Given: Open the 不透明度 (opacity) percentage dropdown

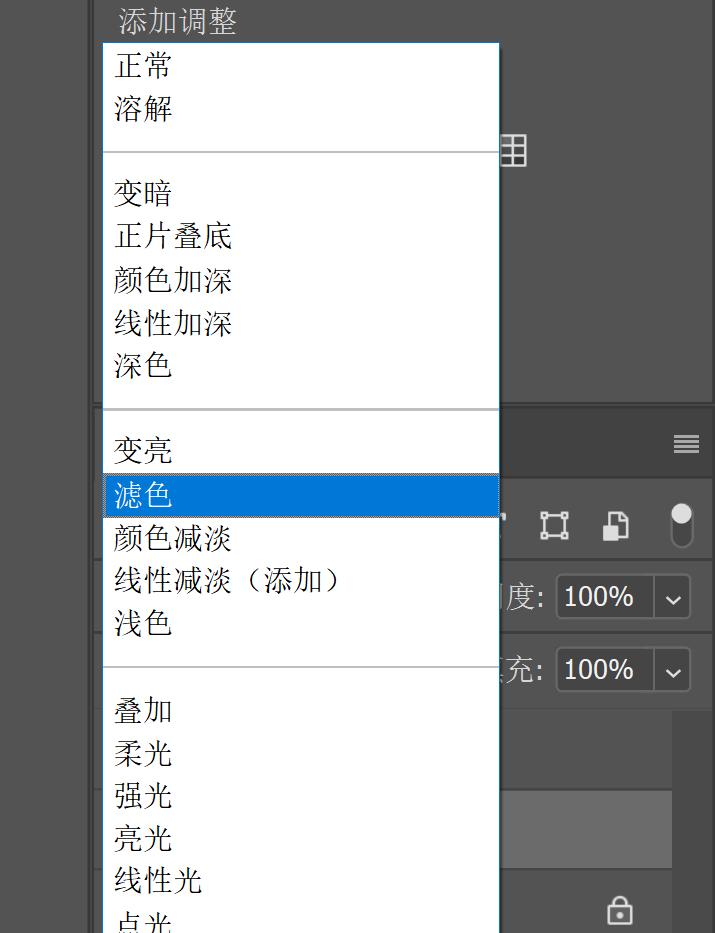Looking at the screenshot, I should (x=672, y=596).
